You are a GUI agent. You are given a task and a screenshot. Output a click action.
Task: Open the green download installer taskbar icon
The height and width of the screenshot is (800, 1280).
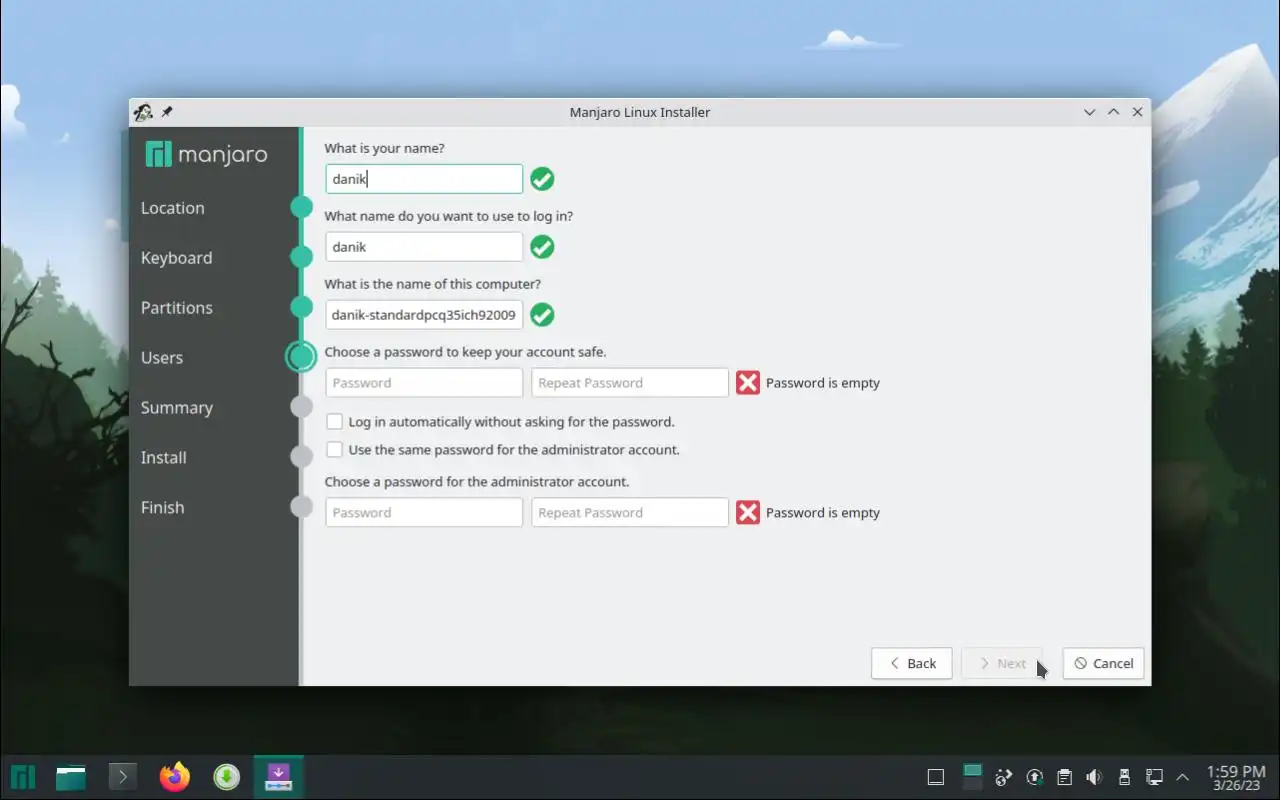click(x=227, y=777)
